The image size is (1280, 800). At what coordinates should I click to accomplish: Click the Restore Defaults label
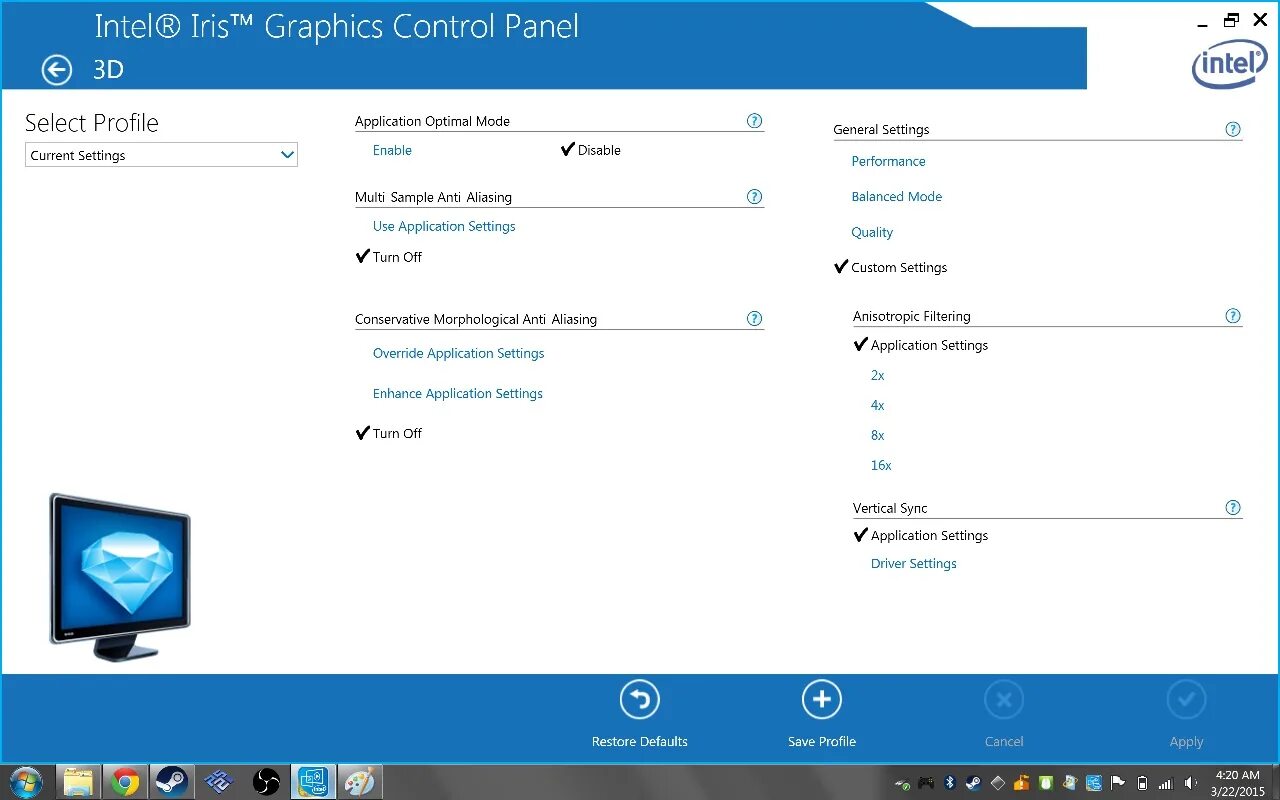coord(640,742)
